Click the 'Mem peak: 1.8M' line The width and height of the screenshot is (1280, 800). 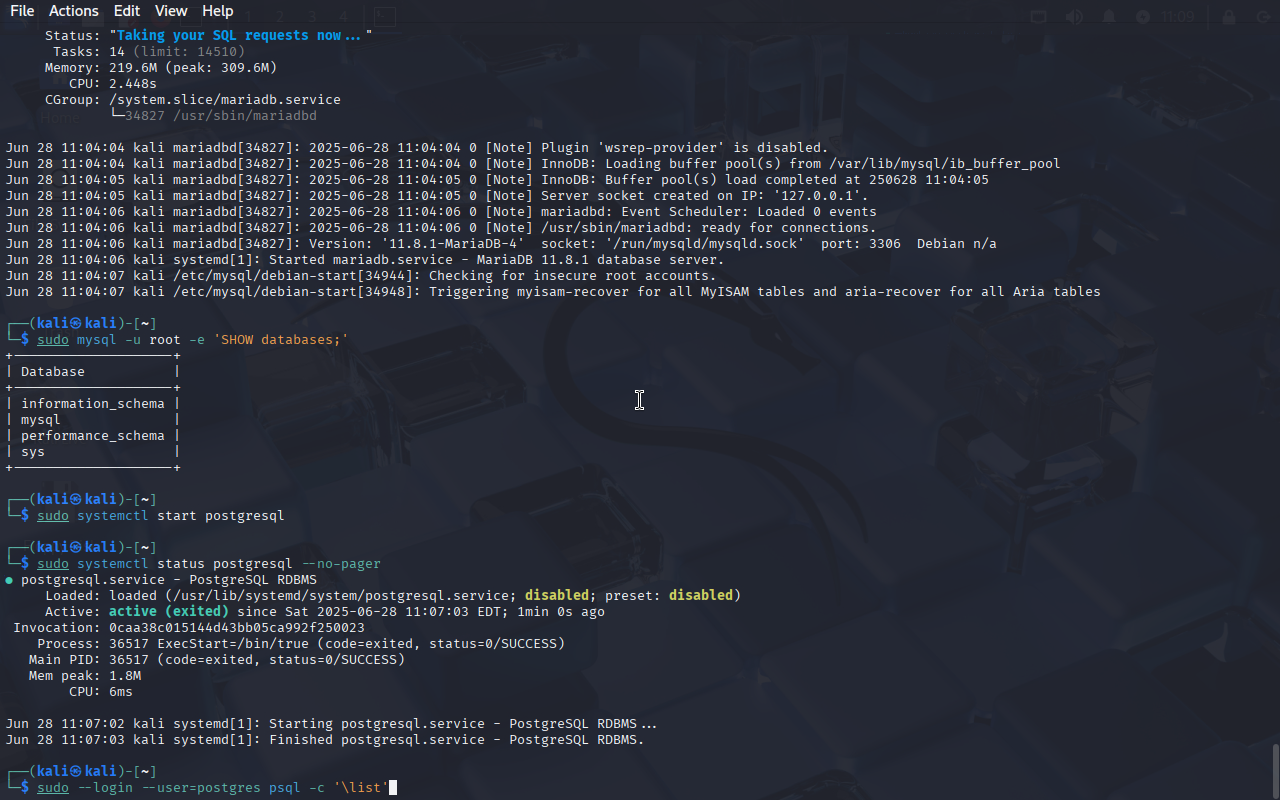pos(85,676)
